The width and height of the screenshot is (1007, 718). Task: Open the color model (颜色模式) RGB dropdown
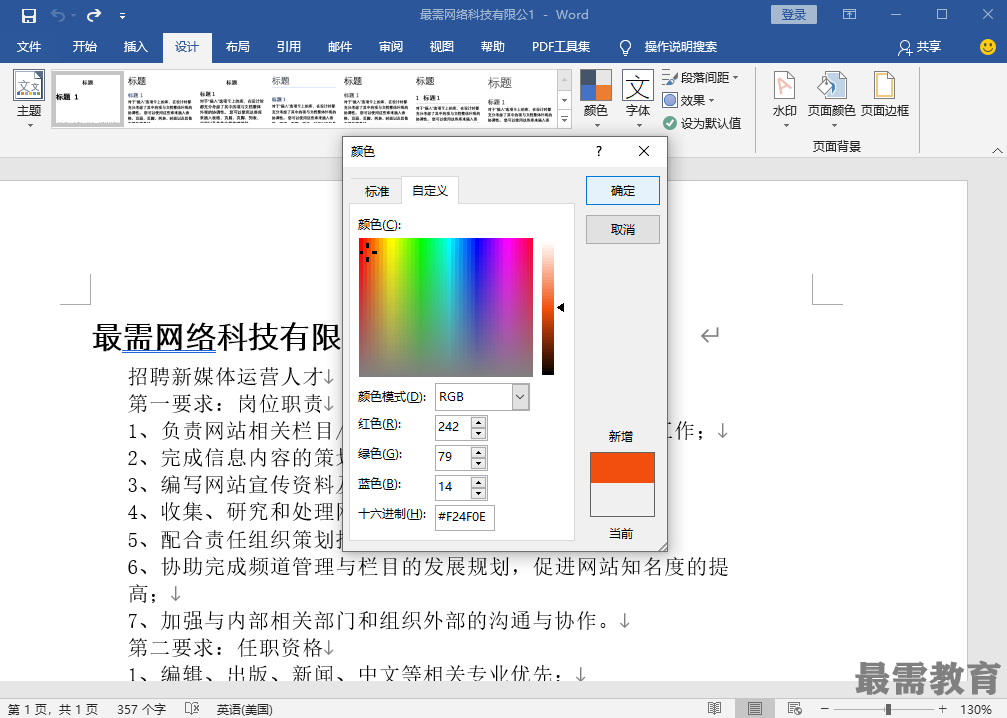coord(482,397)
